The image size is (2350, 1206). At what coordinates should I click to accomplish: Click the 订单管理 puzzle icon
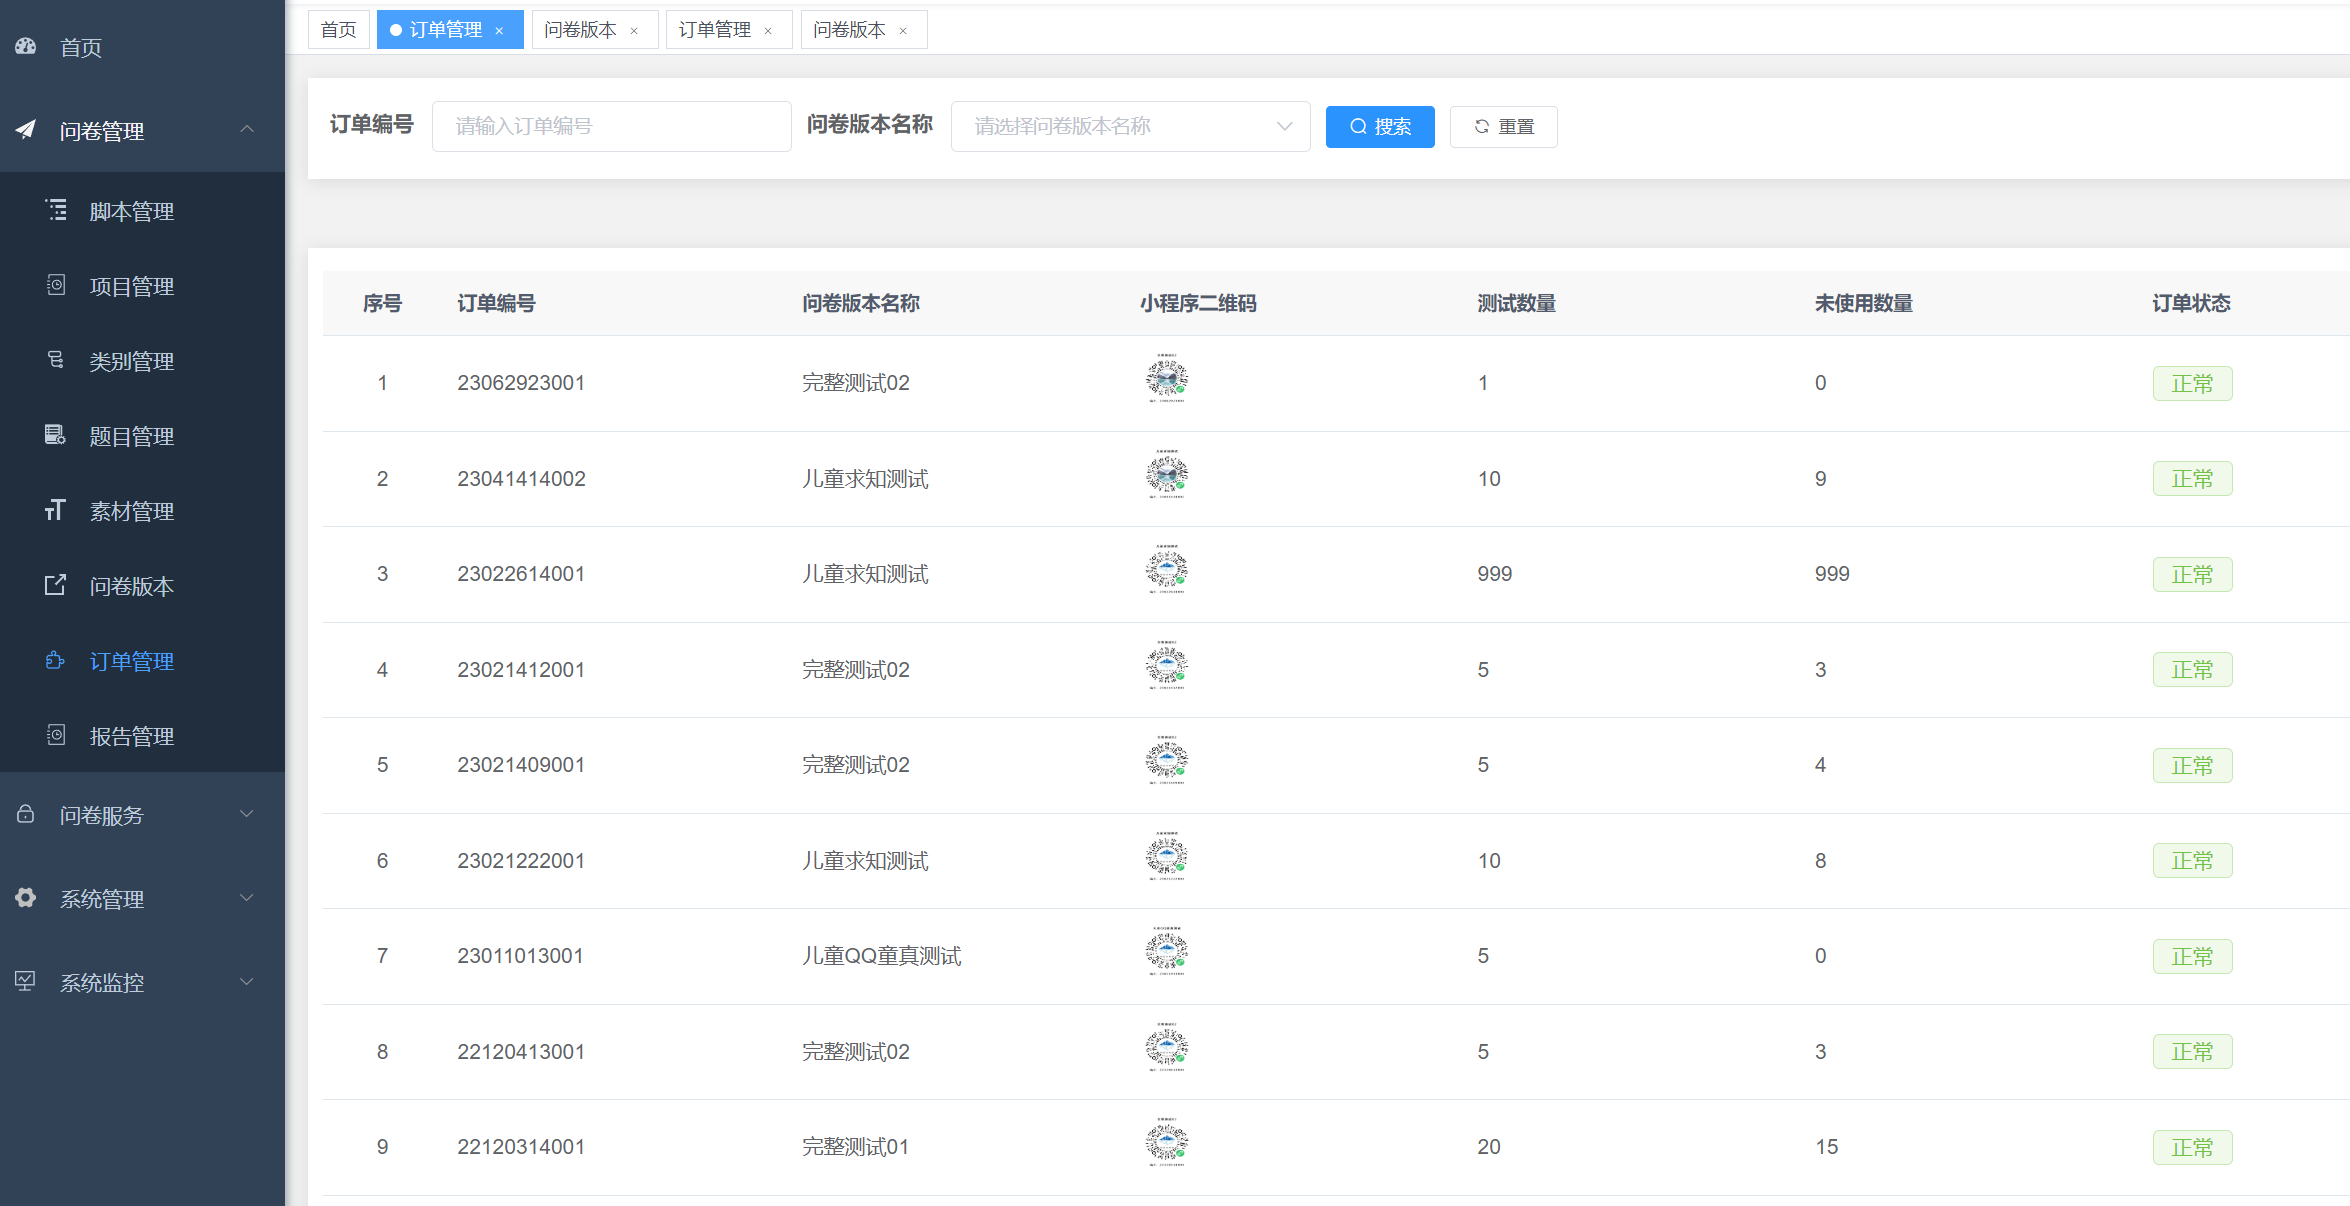pyautogui.click(x=56, y=660)
